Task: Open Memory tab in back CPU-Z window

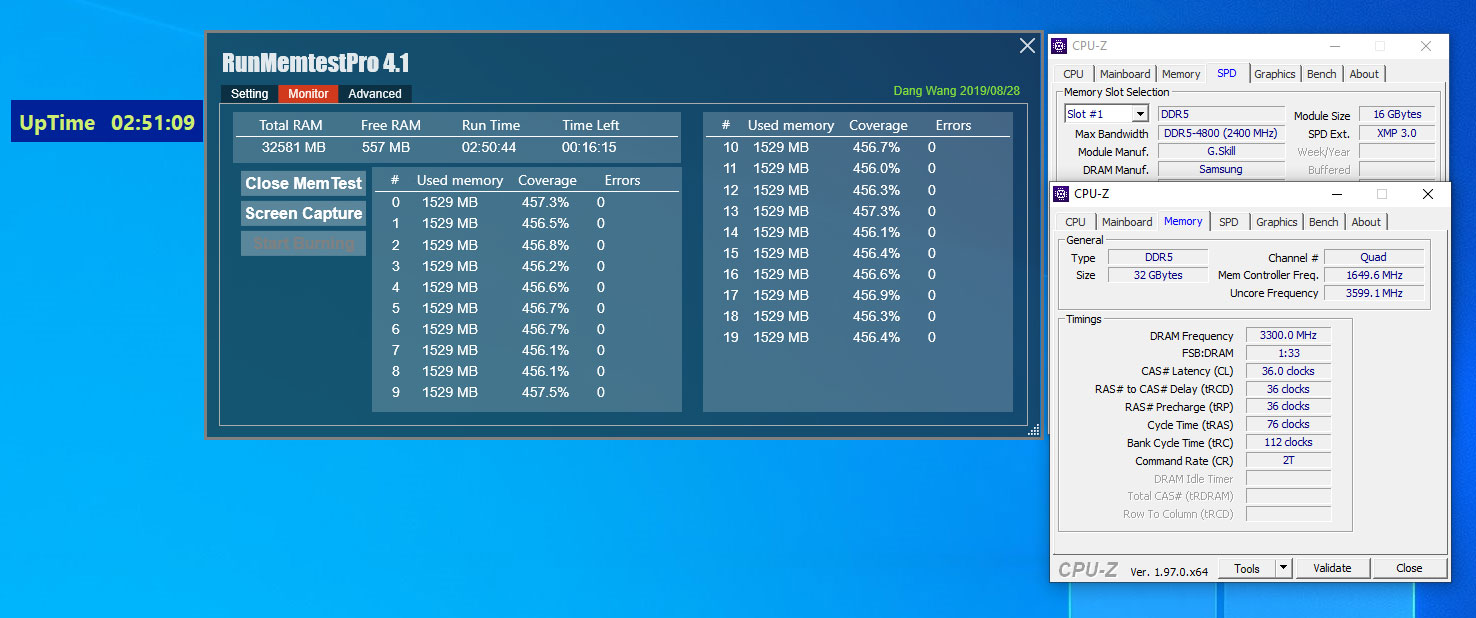Action: point(1181,74)
